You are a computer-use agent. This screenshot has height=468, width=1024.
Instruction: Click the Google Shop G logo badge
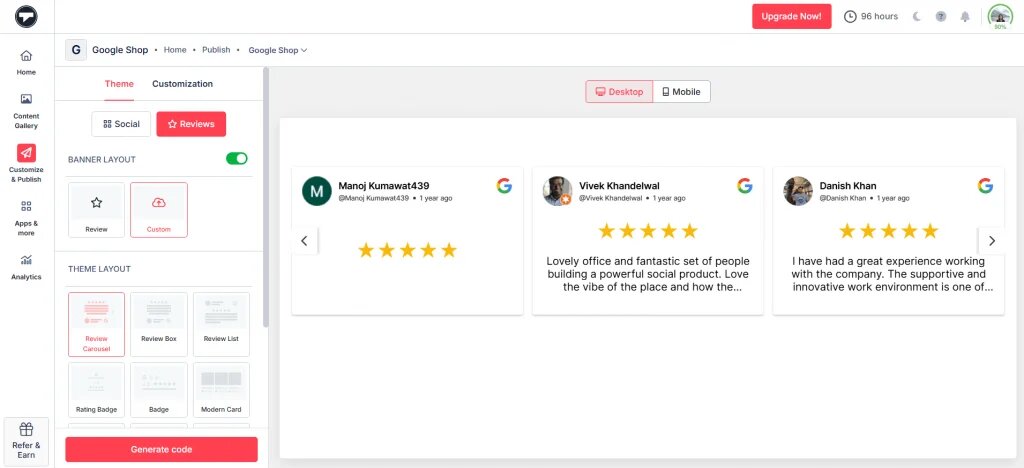[76, 50]
